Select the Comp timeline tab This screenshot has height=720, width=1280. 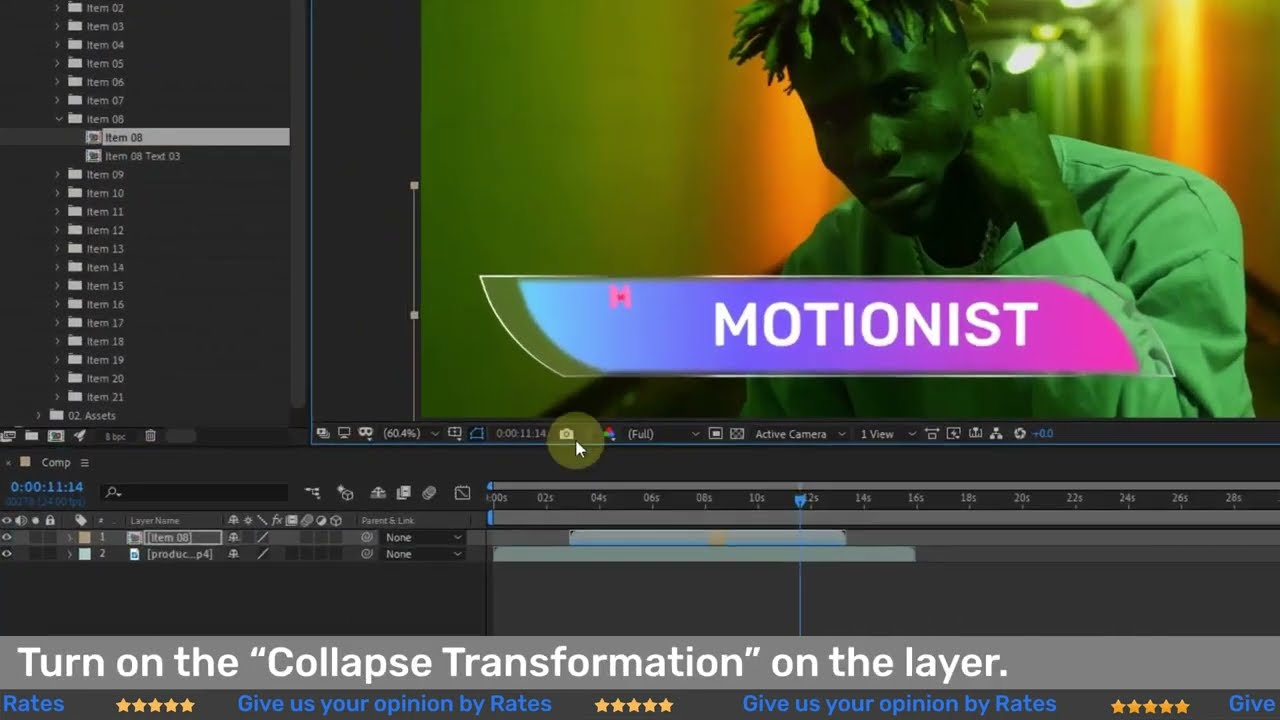56,463
